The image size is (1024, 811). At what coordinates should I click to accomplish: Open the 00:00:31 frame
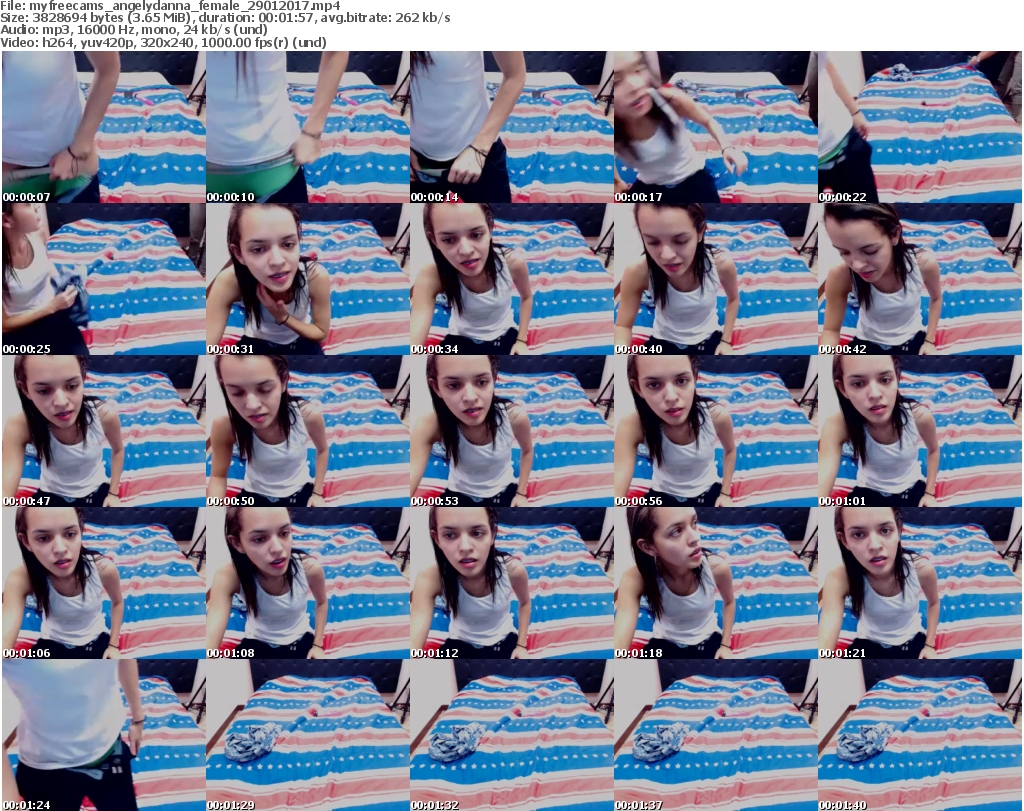click(307, 279)
